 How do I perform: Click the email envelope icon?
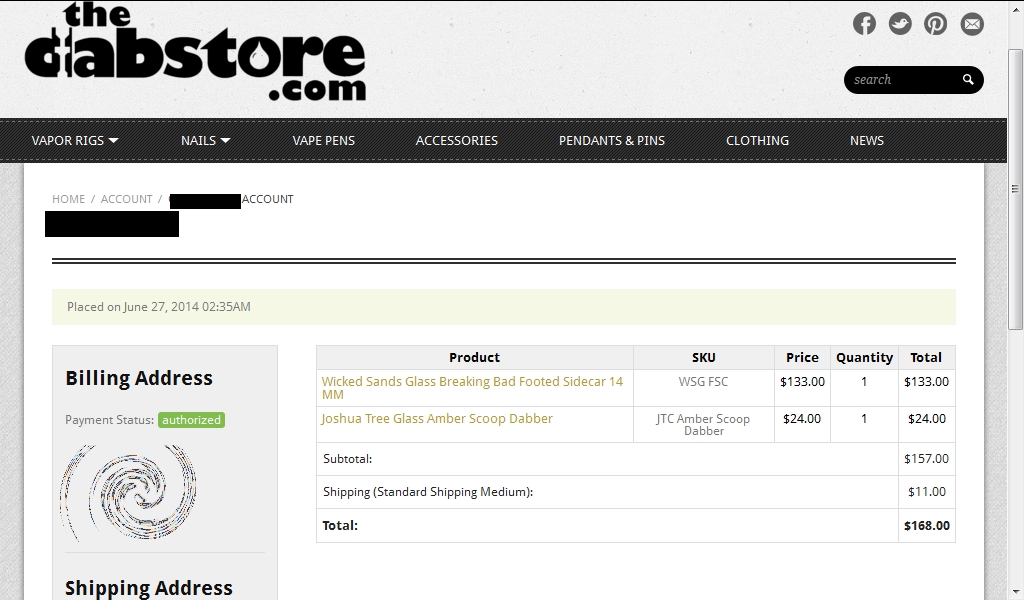click(x=972, y=24)
